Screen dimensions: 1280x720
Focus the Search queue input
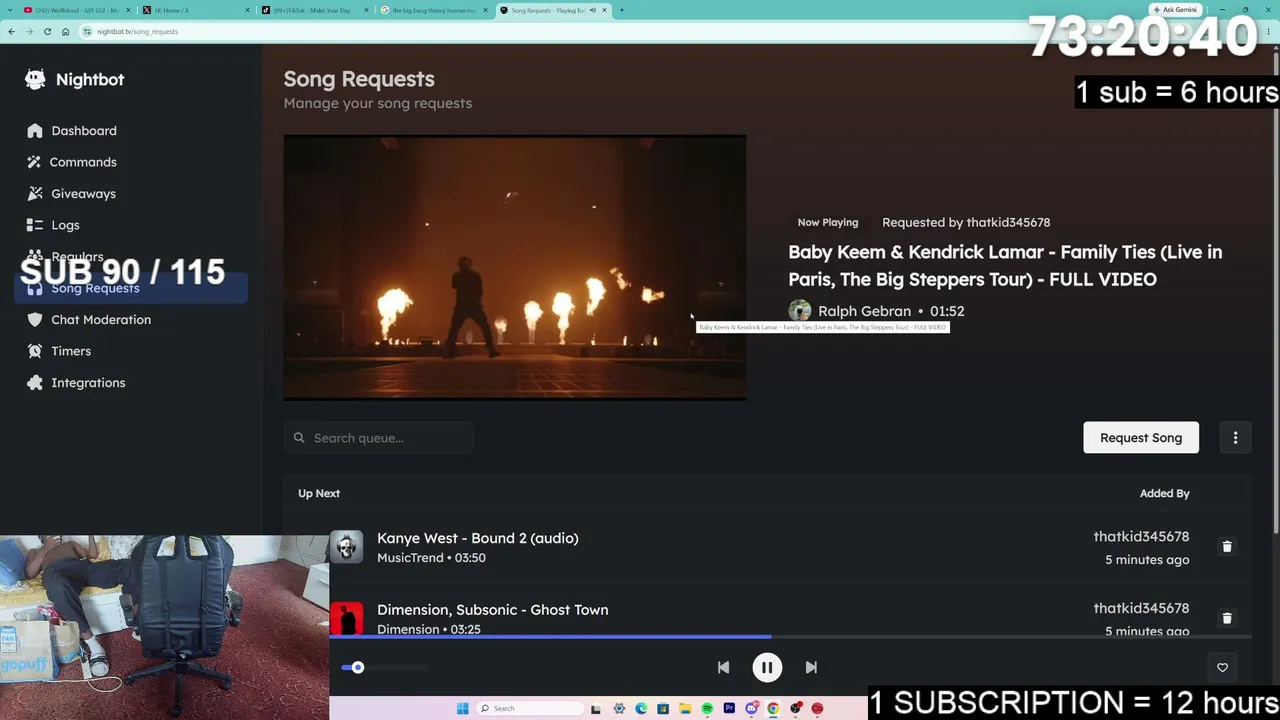point(378,438)
